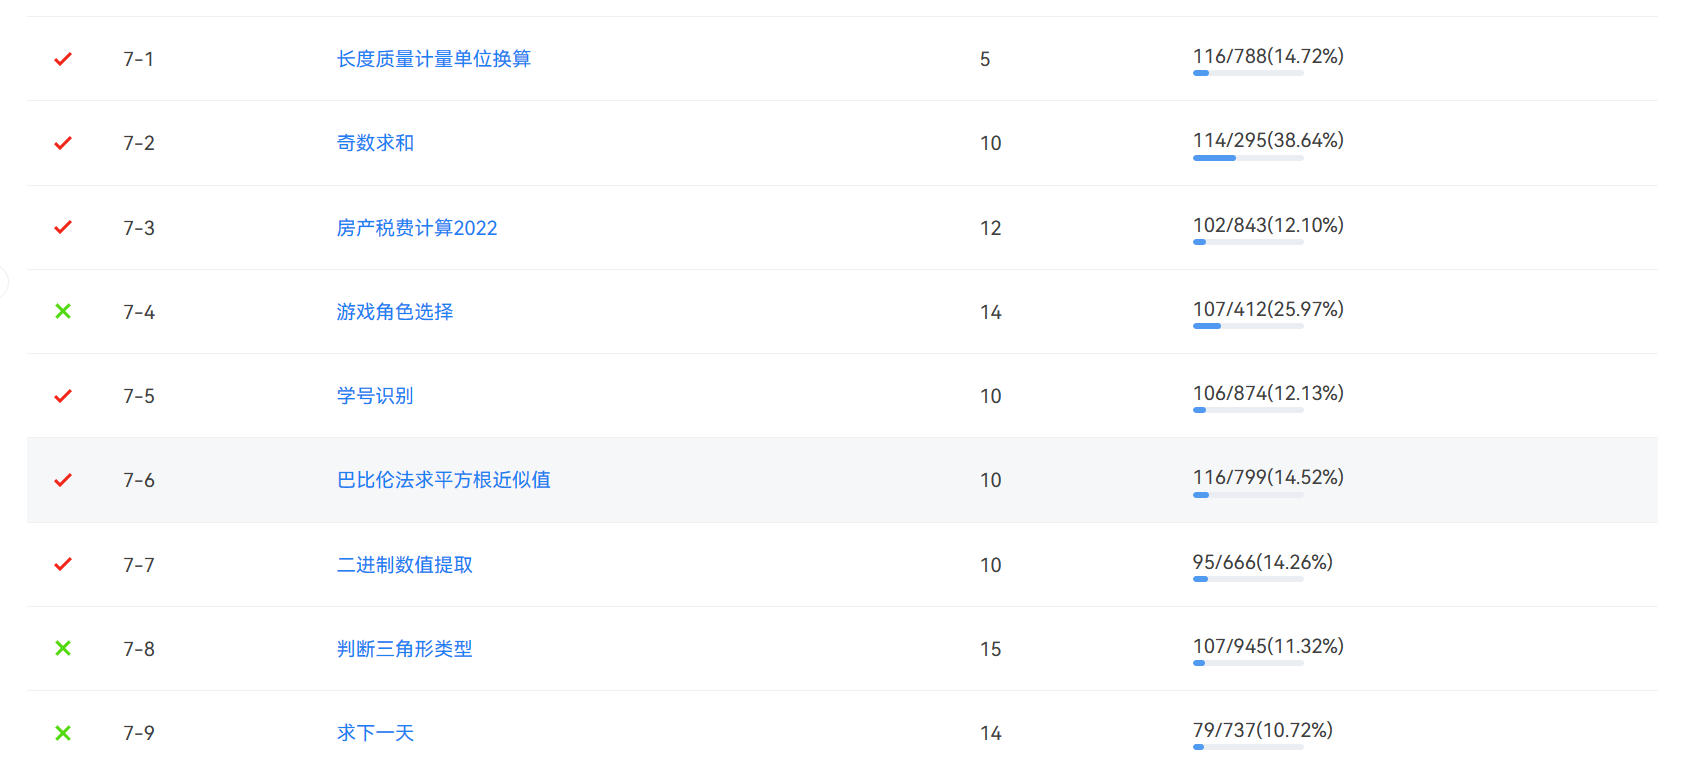Open 巴比伦法求平方根近似值 problem
Screen dimensions: 1692x763
coord(443,480)
